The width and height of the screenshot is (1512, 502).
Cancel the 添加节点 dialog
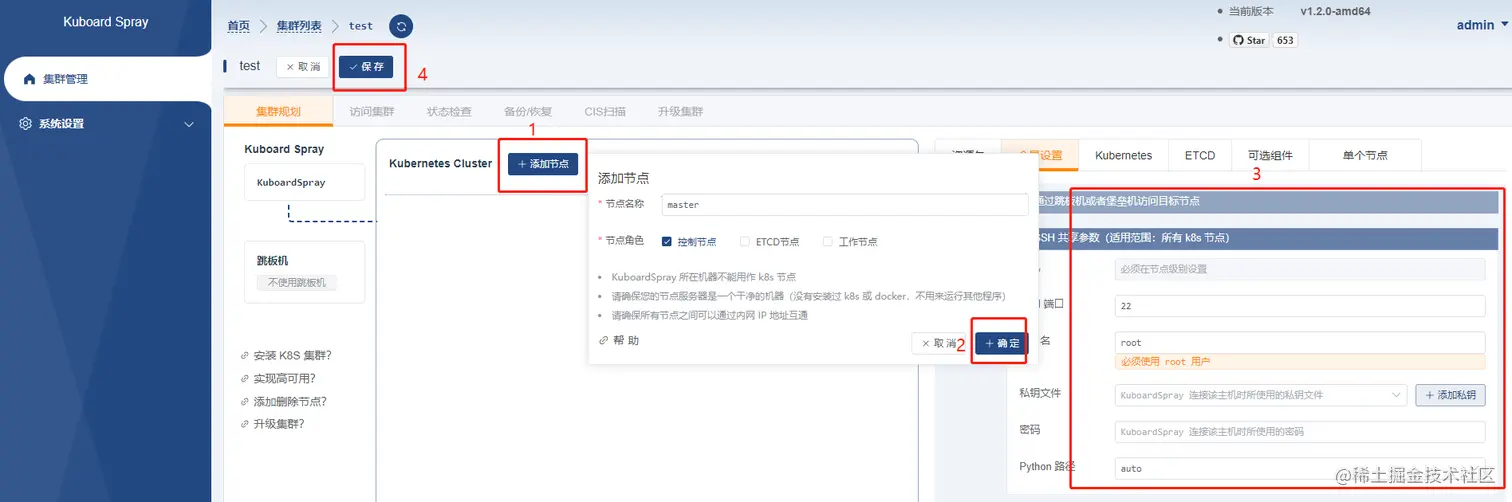[x=939, y=343]
